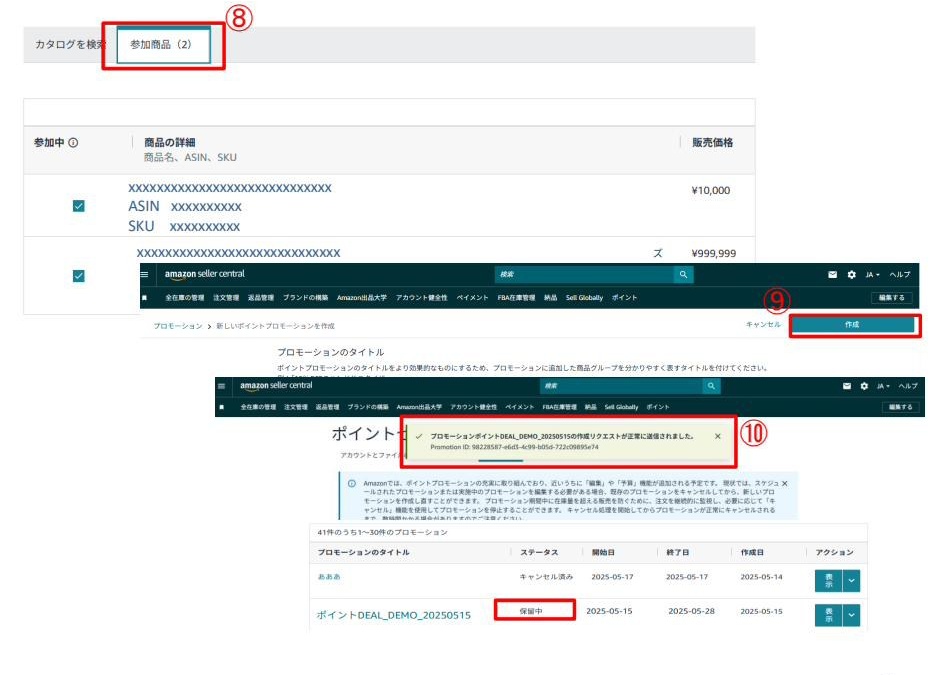Open messages envelope icon on promotion-list page

(x=847, y=386)
